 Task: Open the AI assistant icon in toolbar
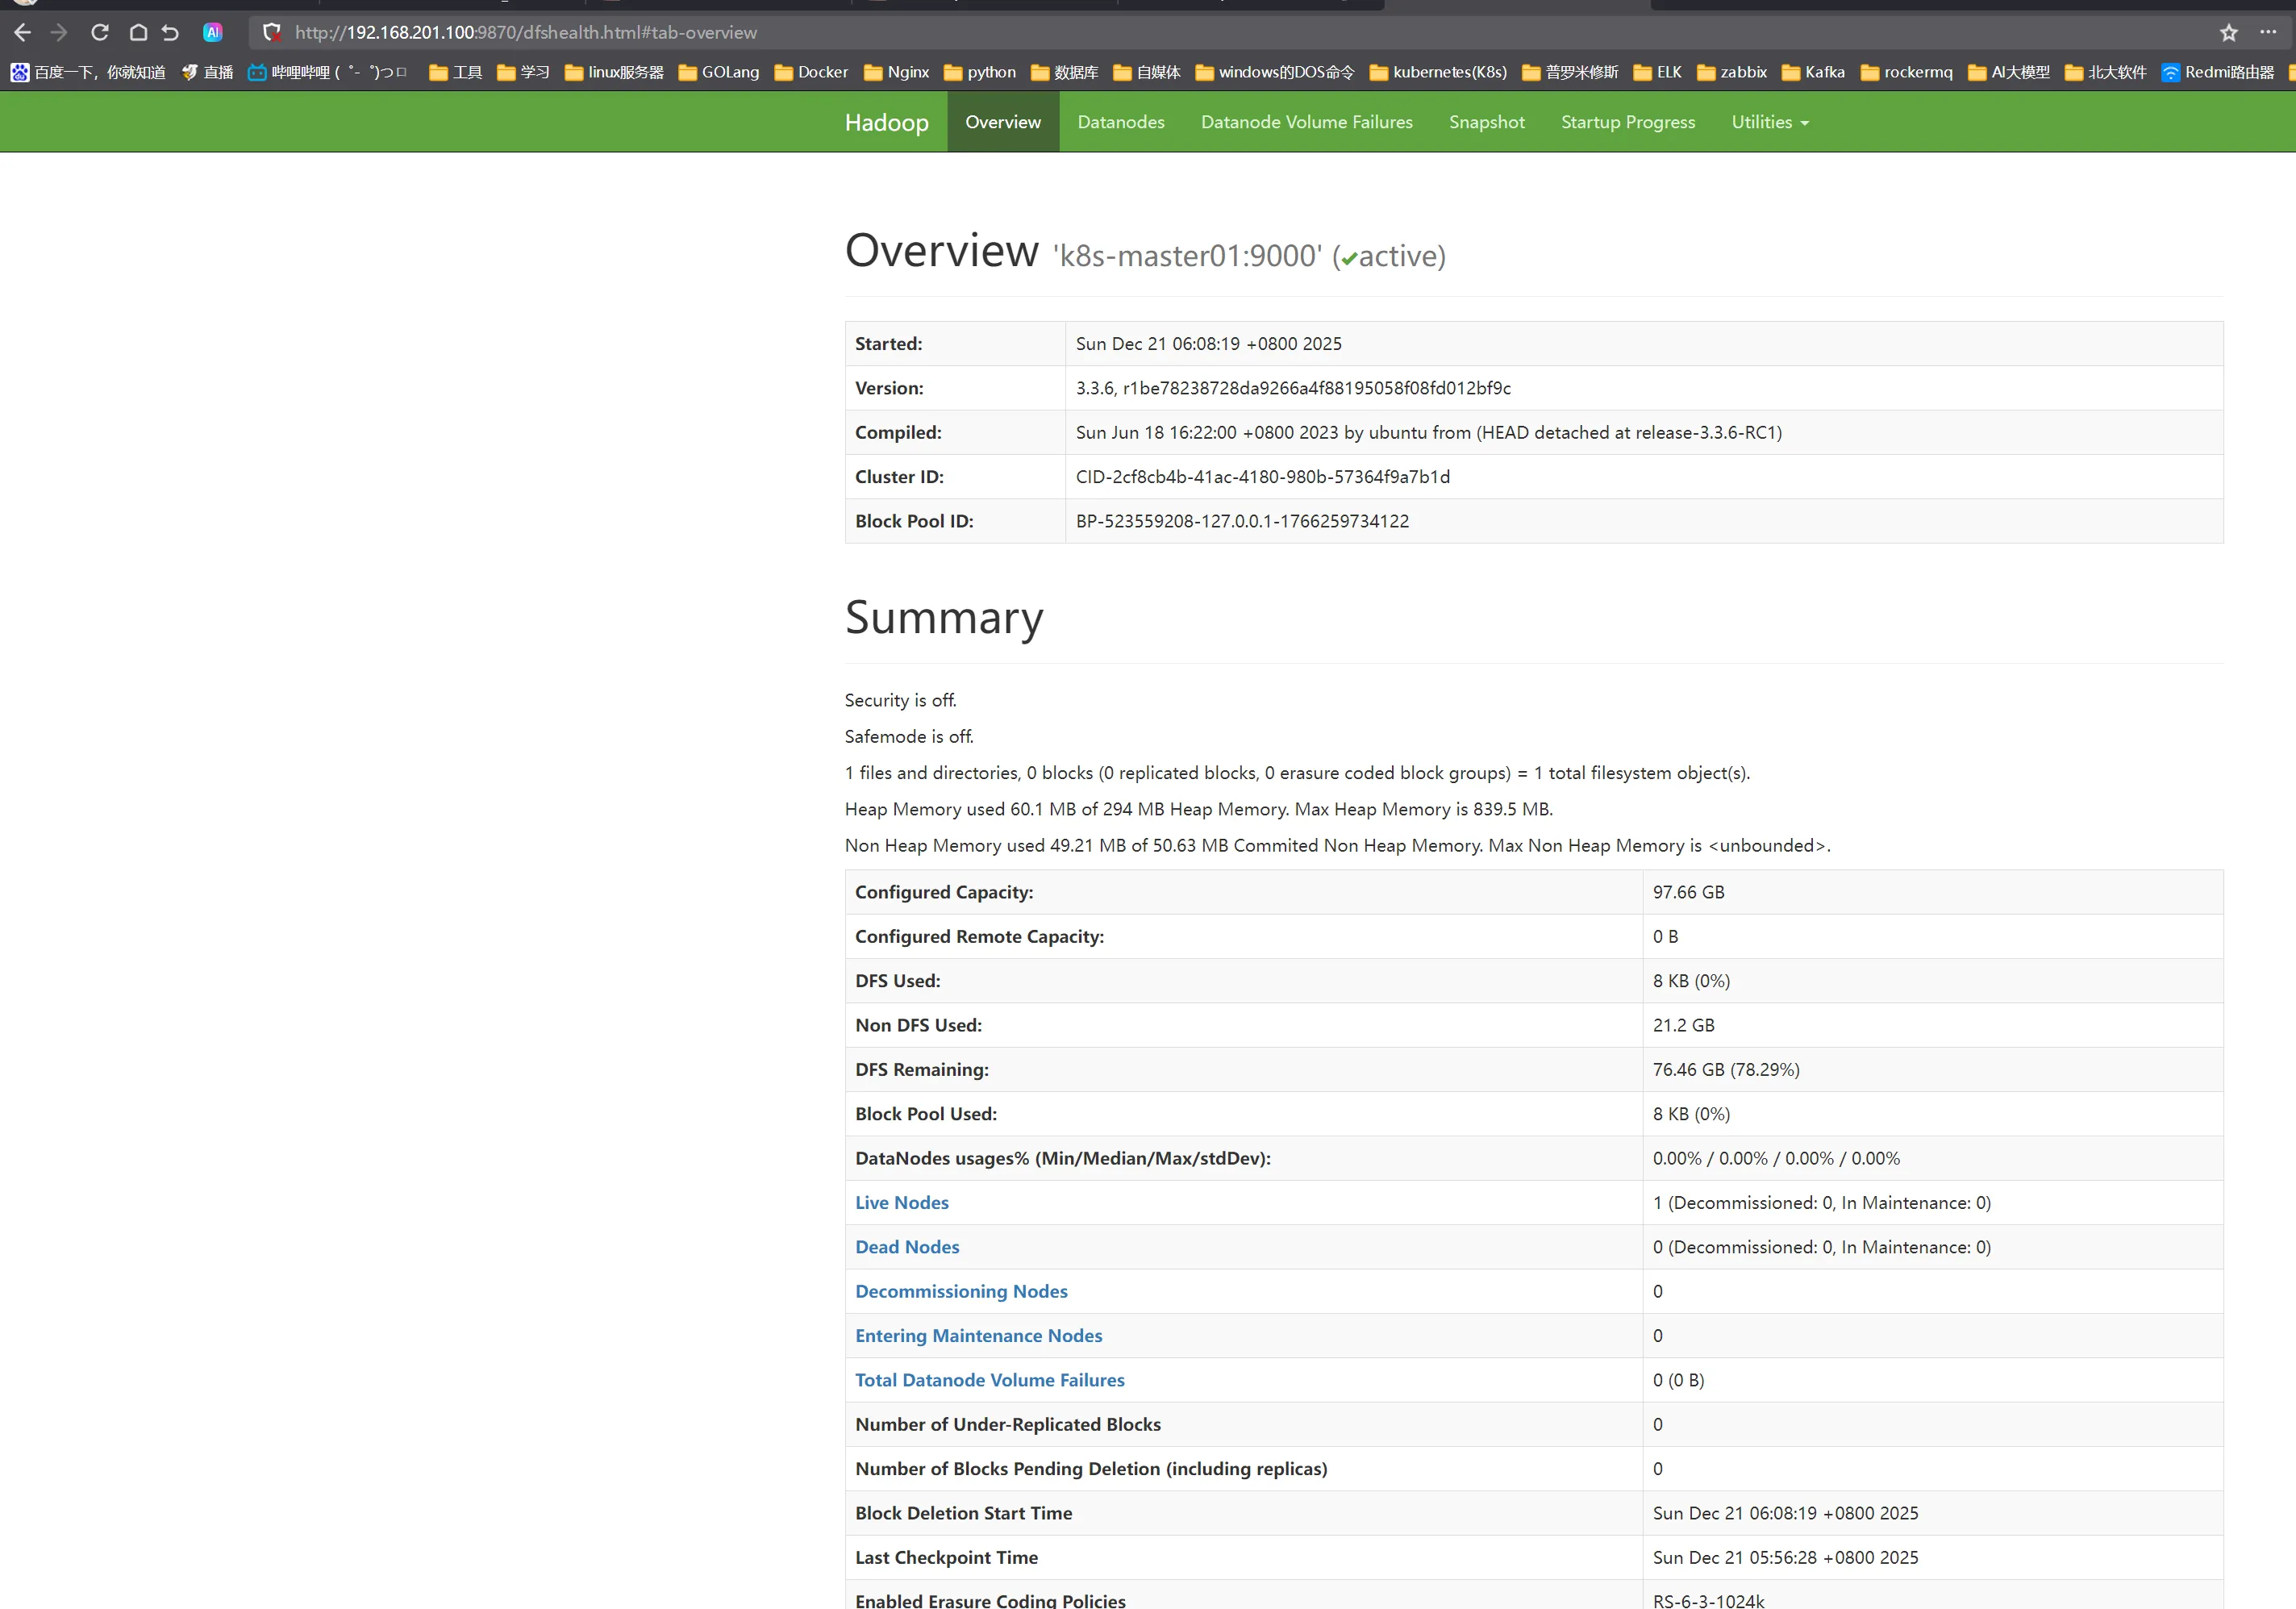[x=212, y=32]
